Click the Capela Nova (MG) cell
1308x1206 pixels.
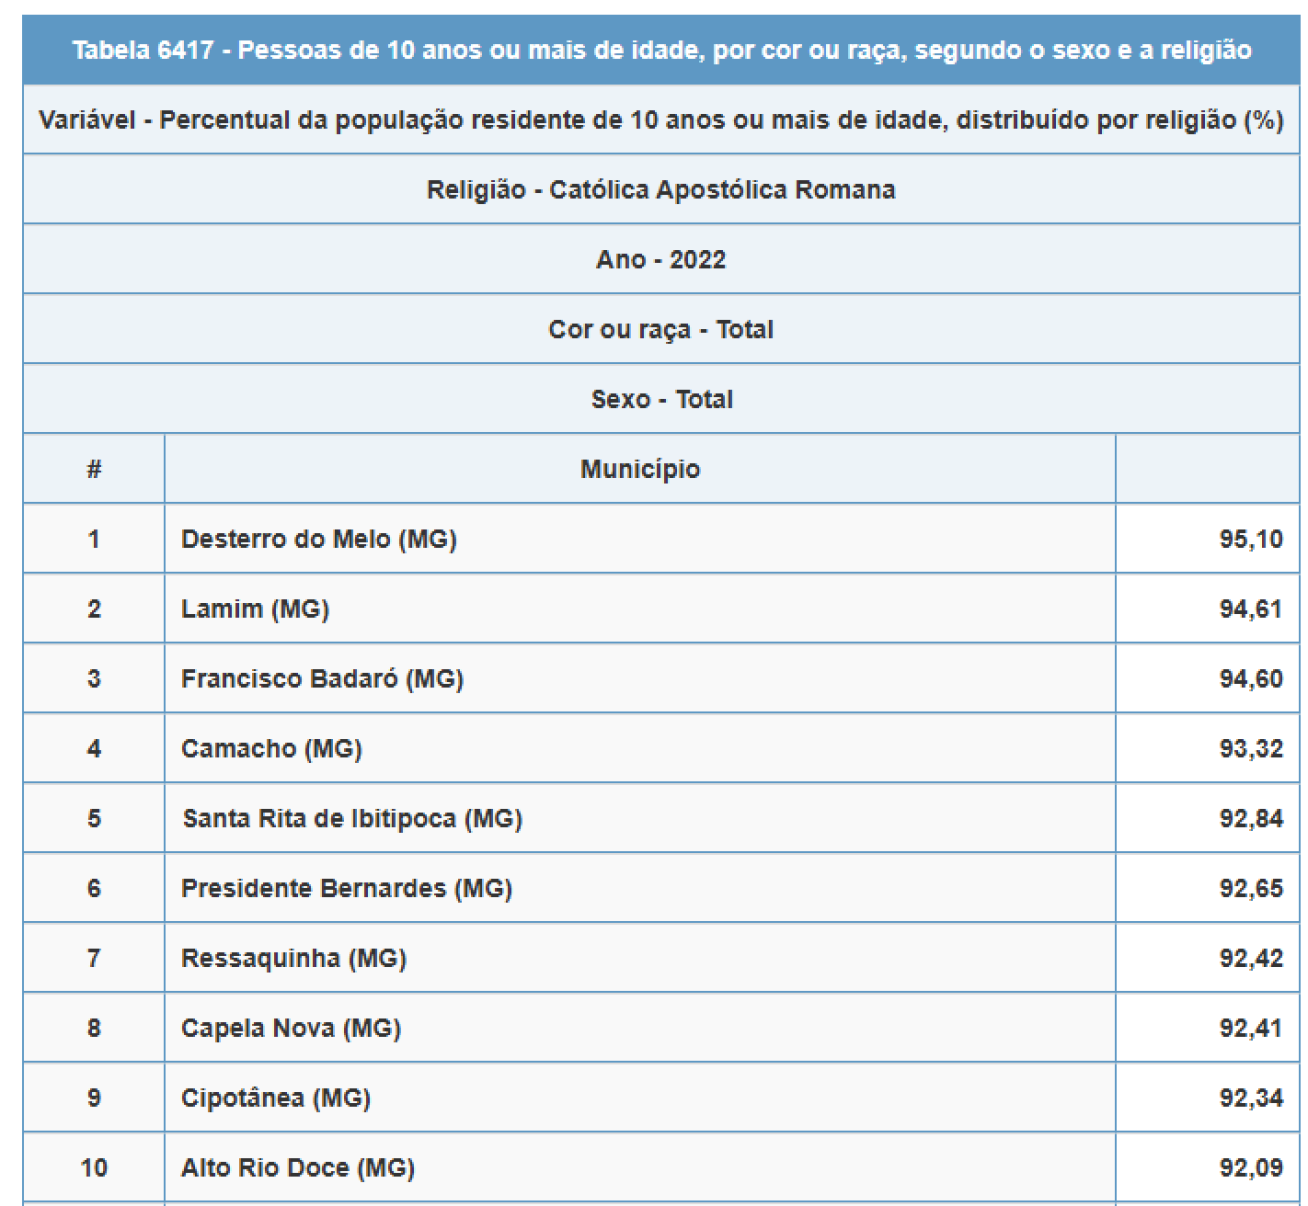[291, 1029]
